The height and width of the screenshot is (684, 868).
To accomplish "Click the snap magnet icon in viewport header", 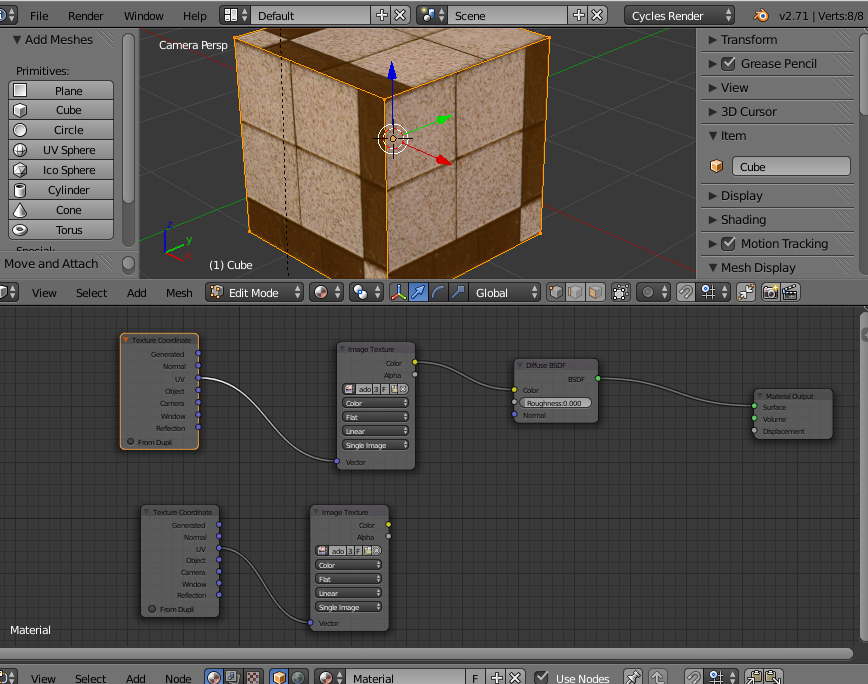I will tap(686, 293).
